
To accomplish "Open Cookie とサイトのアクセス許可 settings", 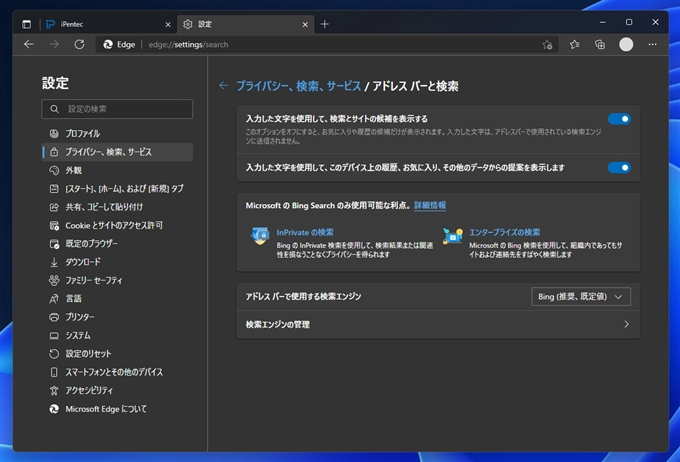I will coord(117,225).
